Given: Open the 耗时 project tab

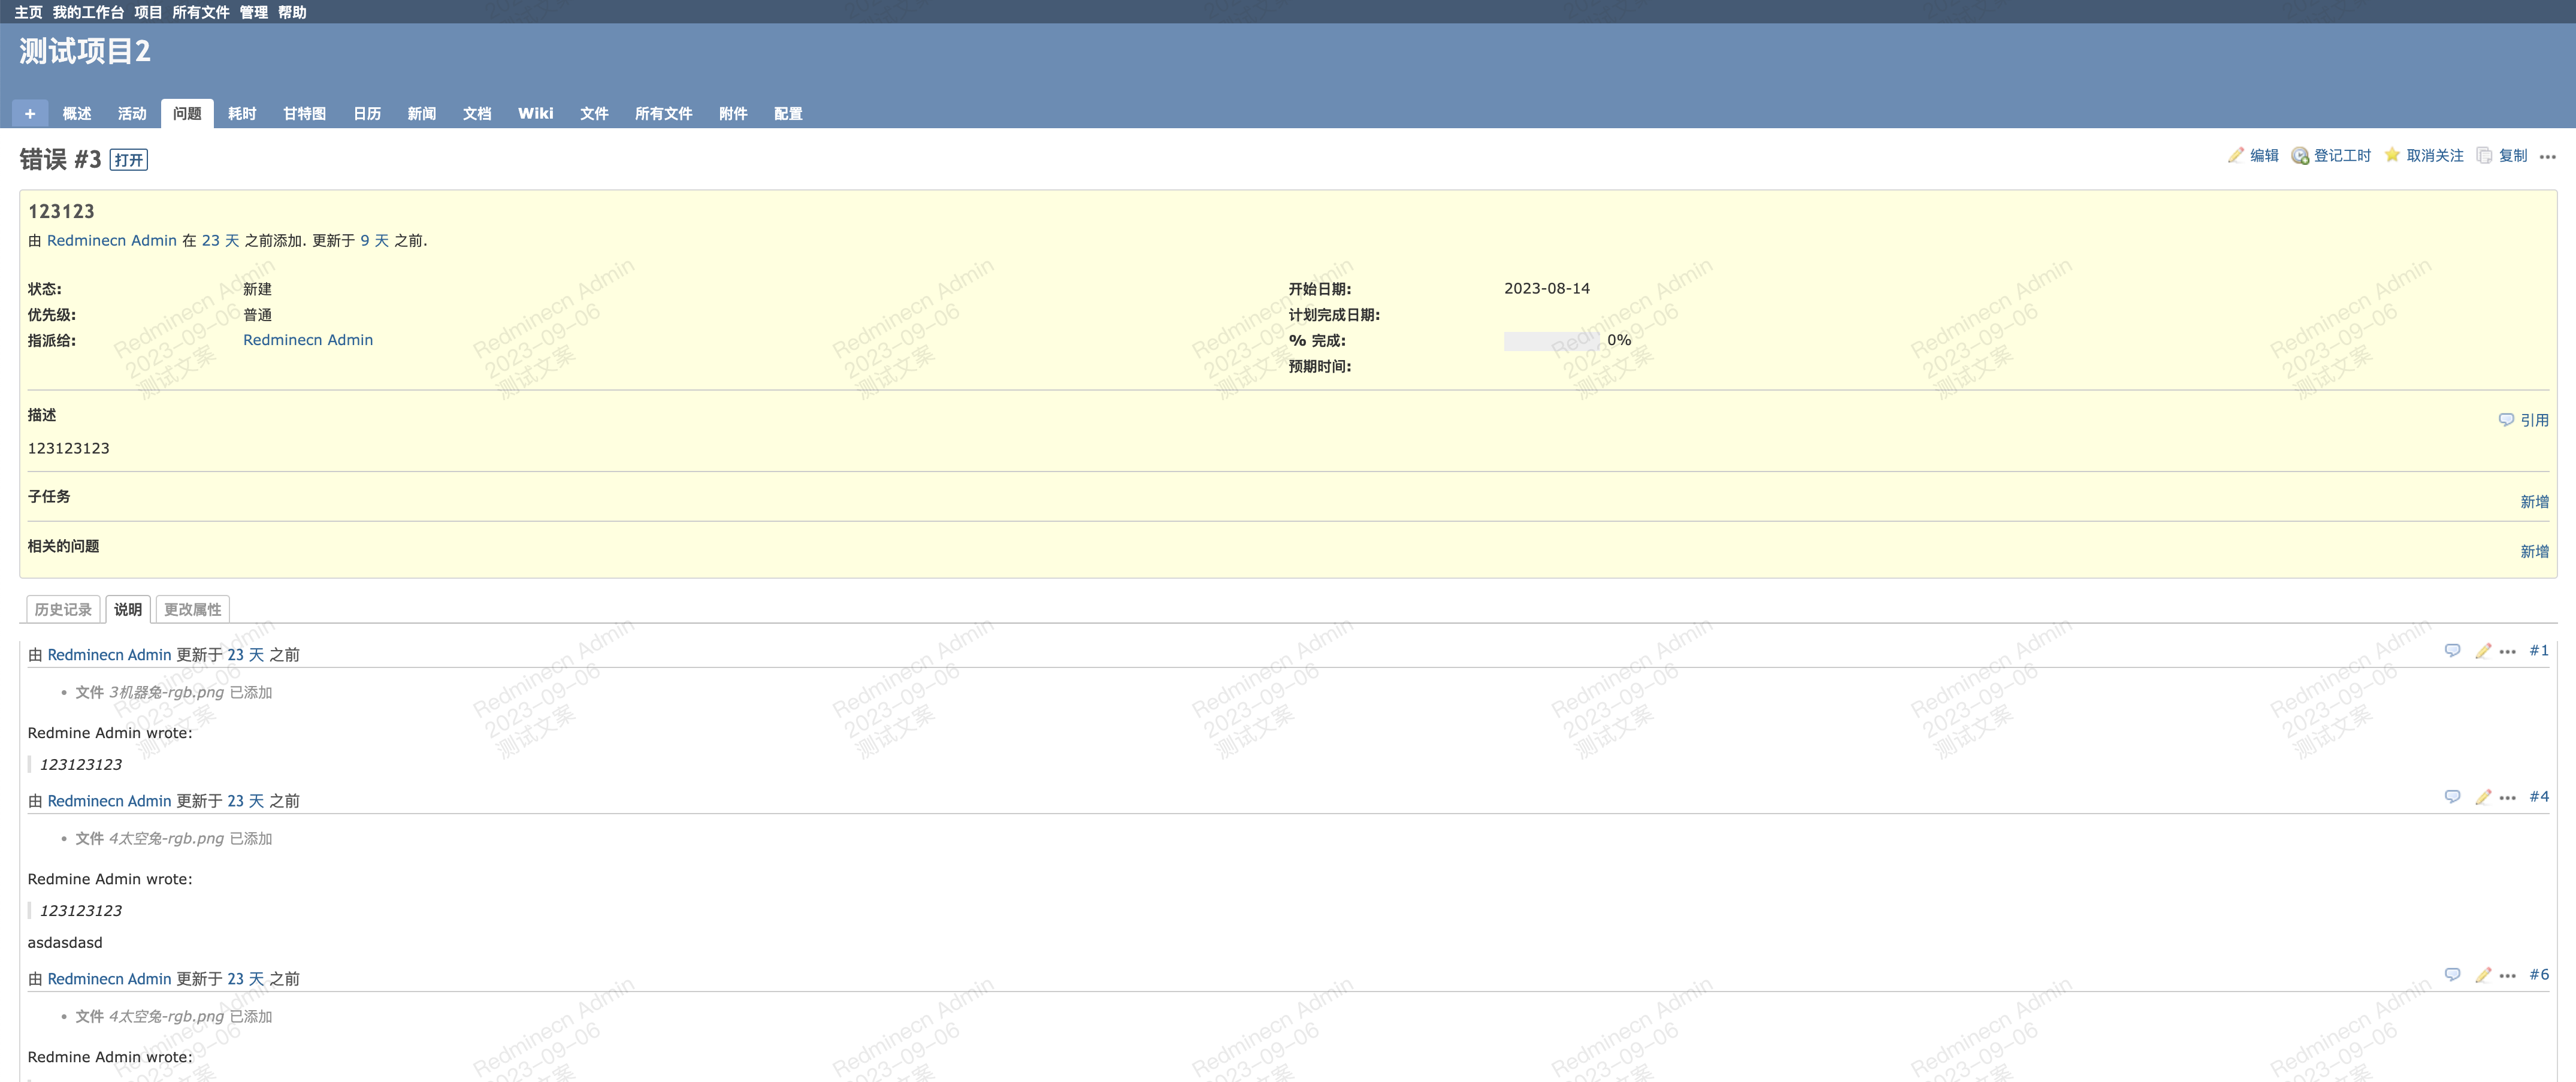Looking at the screenshot, I should point(242,113).
